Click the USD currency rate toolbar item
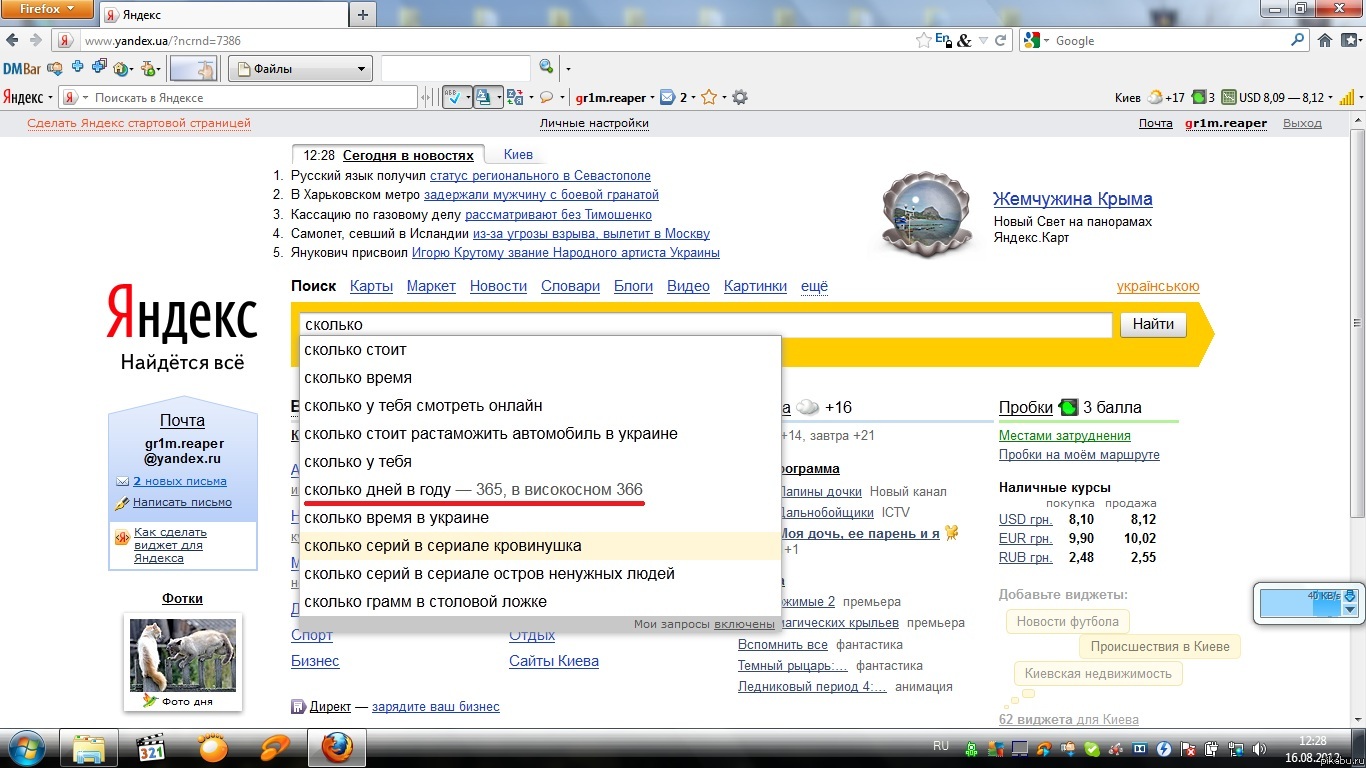The image size is (1366, 768). [1273, 97]
